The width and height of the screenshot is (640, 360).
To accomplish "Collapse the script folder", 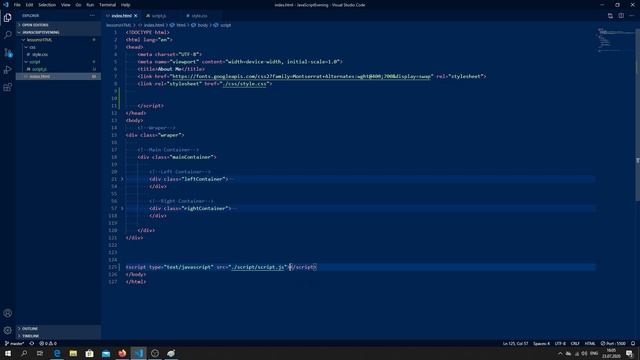I will point(58,62).
